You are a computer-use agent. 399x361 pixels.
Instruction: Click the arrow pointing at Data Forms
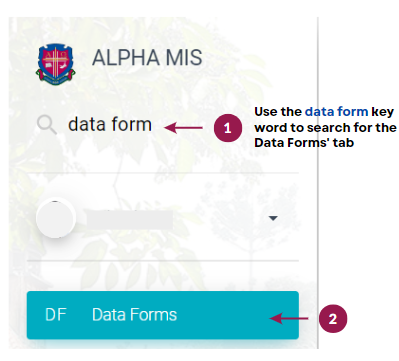click(x=289, y=318)
